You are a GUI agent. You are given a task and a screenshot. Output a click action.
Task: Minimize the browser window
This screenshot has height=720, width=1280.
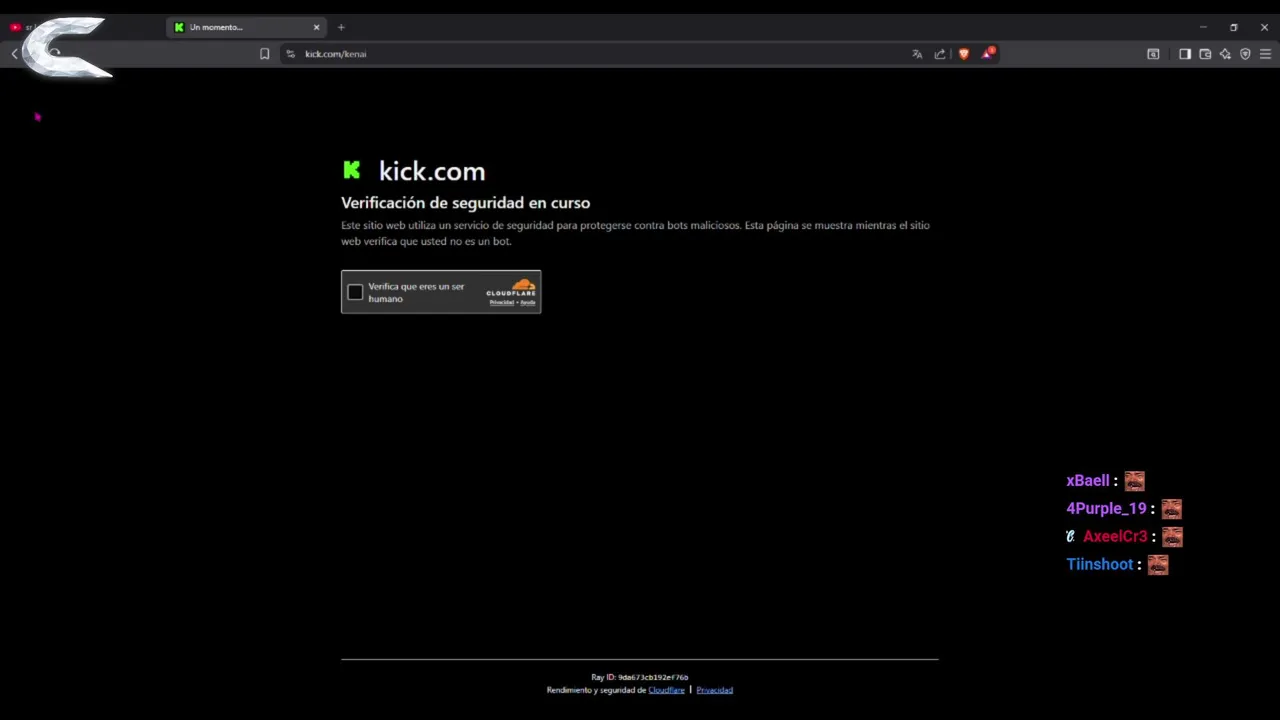(x=1203, y=27)
